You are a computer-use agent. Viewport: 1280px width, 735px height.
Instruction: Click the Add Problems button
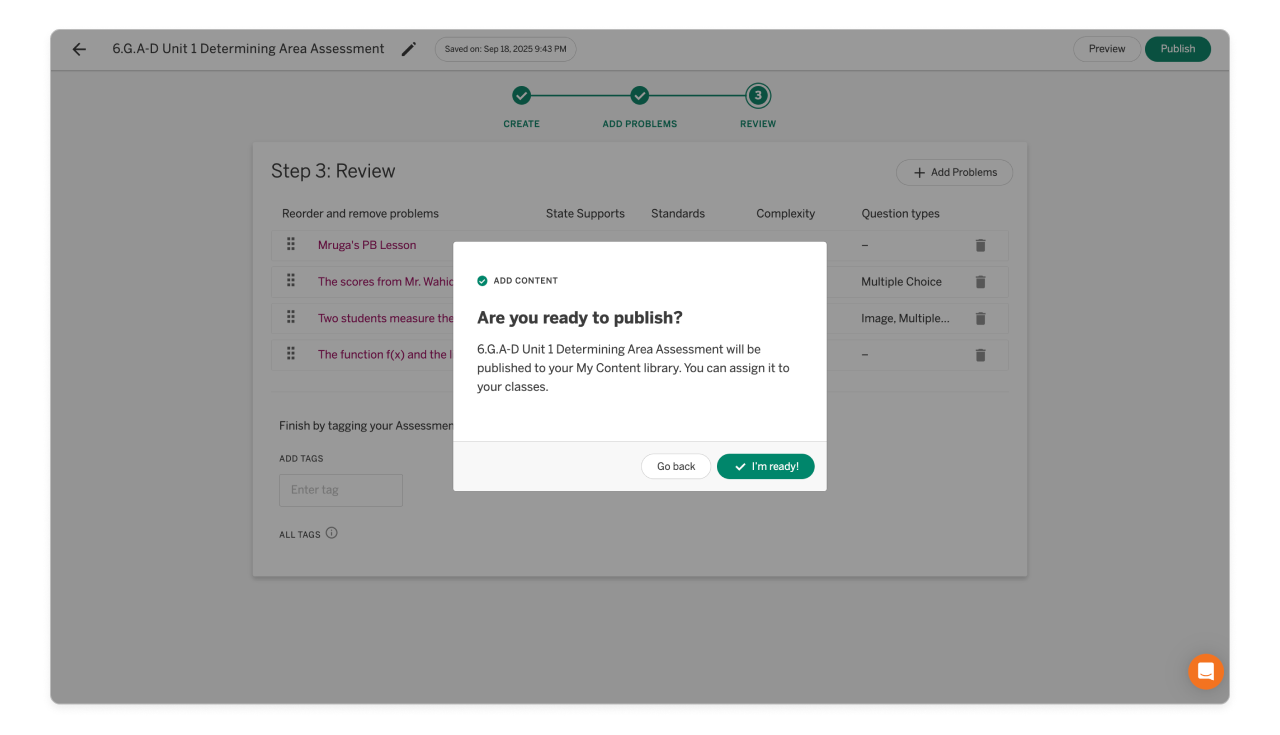[954, 172]
